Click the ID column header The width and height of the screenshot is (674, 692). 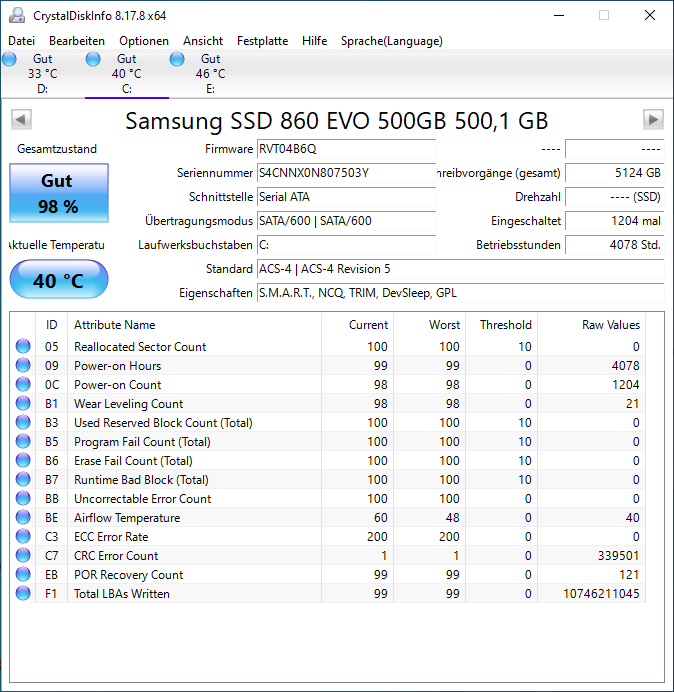[52, 325]
